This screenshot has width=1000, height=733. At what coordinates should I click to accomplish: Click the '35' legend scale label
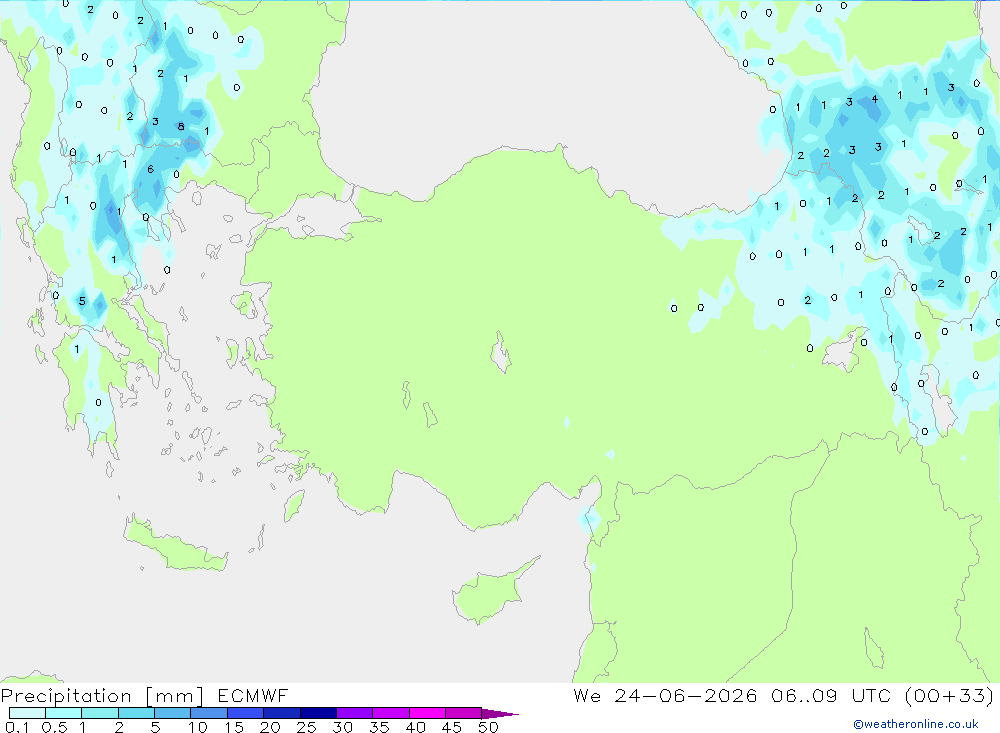[379, 727]
